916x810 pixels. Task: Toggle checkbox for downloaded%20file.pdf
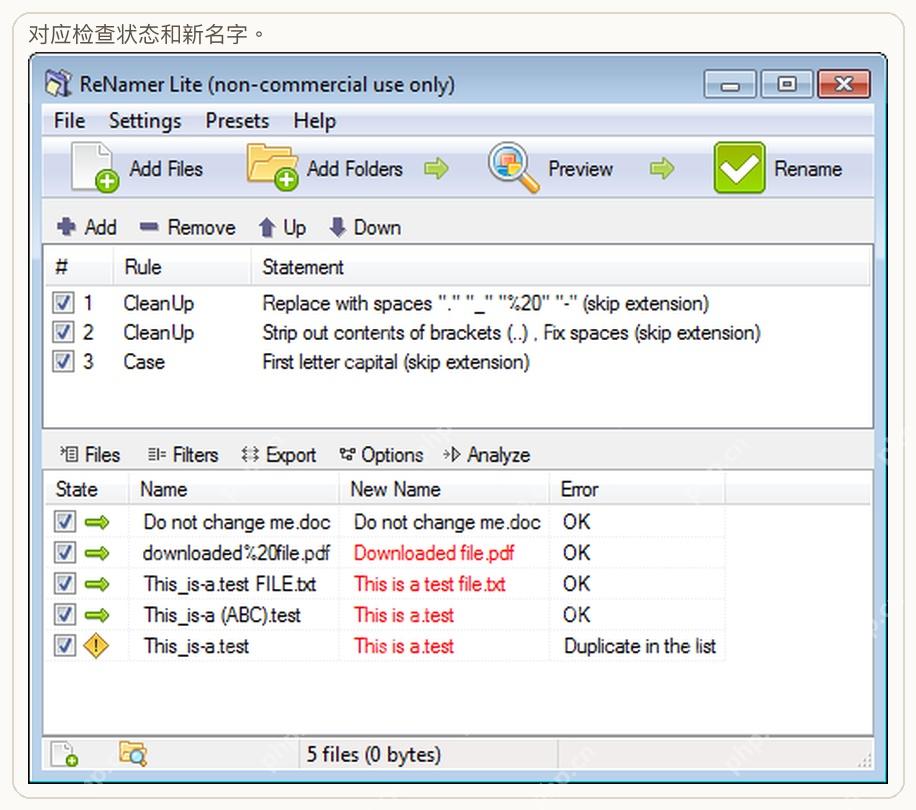coord(64,552)
